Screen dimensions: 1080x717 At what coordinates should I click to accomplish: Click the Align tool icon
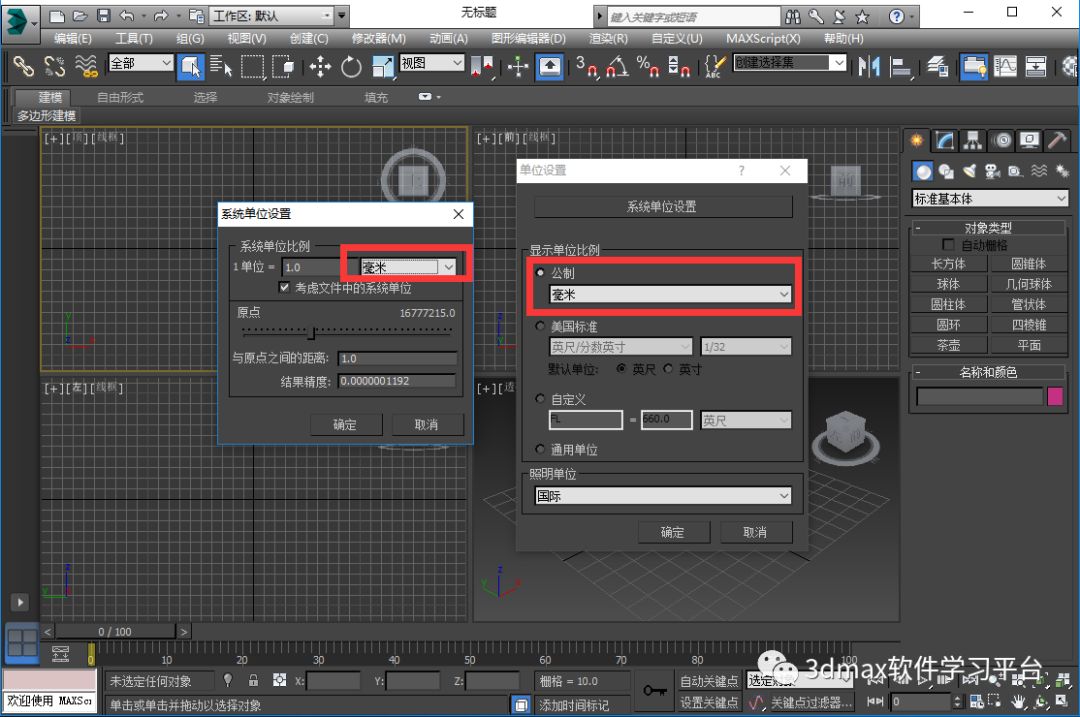point(900,66)
